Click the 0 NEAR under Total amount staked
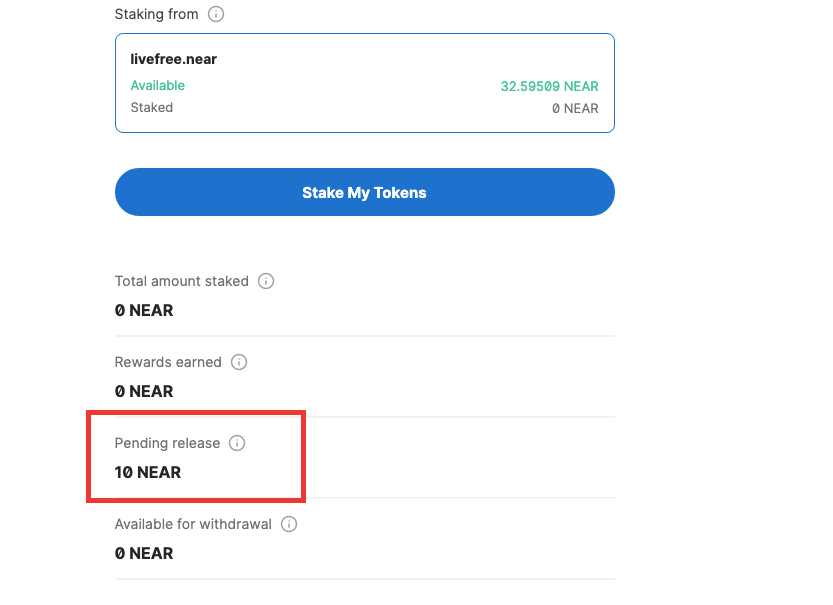Image resolution: width=833 pixels, height=605 pixels. (x=144, y=310)
